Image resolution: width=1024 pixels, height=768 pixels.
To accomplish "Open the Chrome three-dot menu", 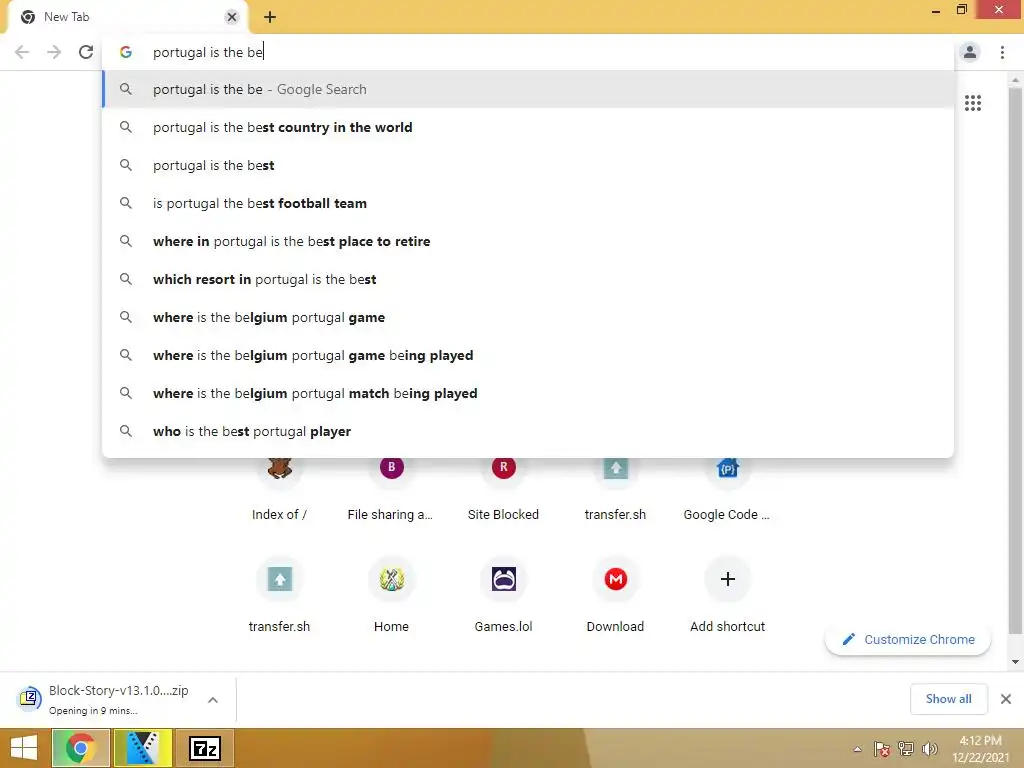I will pos(1002,52).
